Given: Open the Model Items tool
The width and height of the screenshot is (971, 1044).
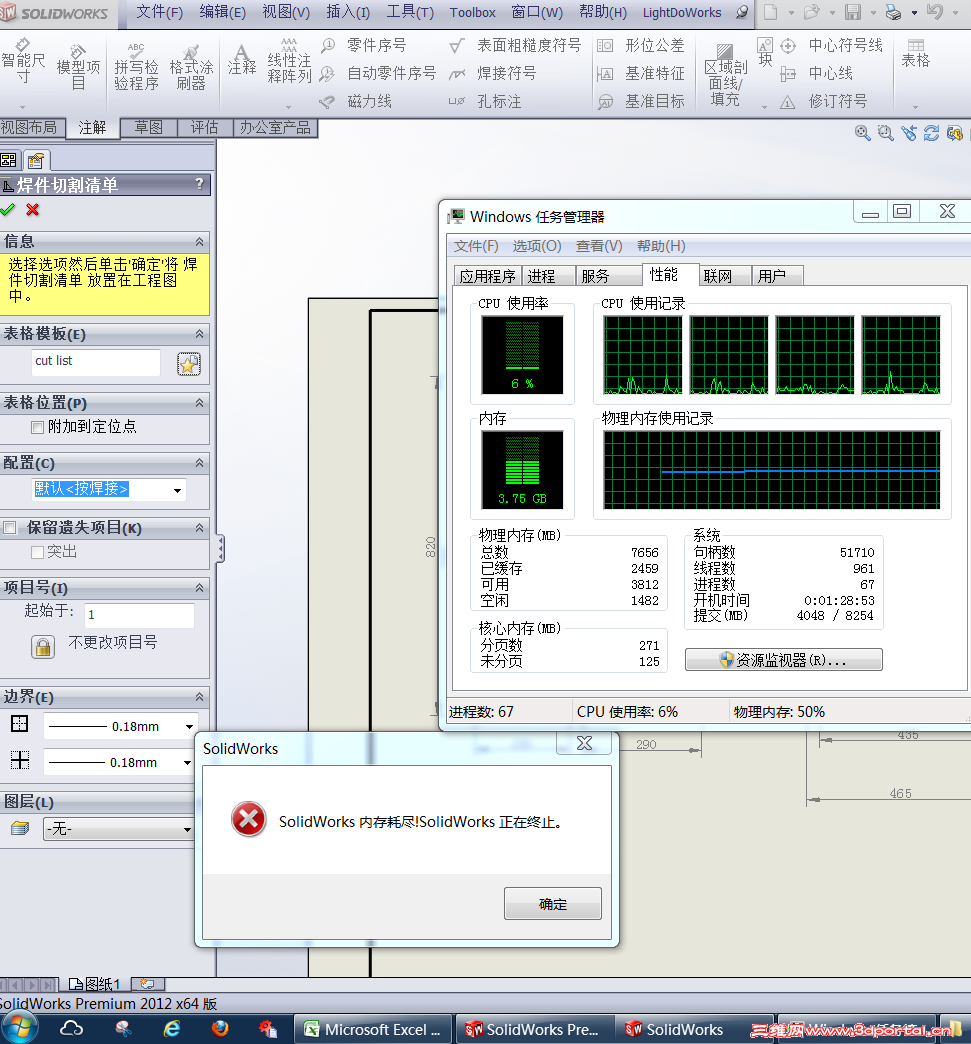Looking at the screenshot, I should [x=78, y=67].
